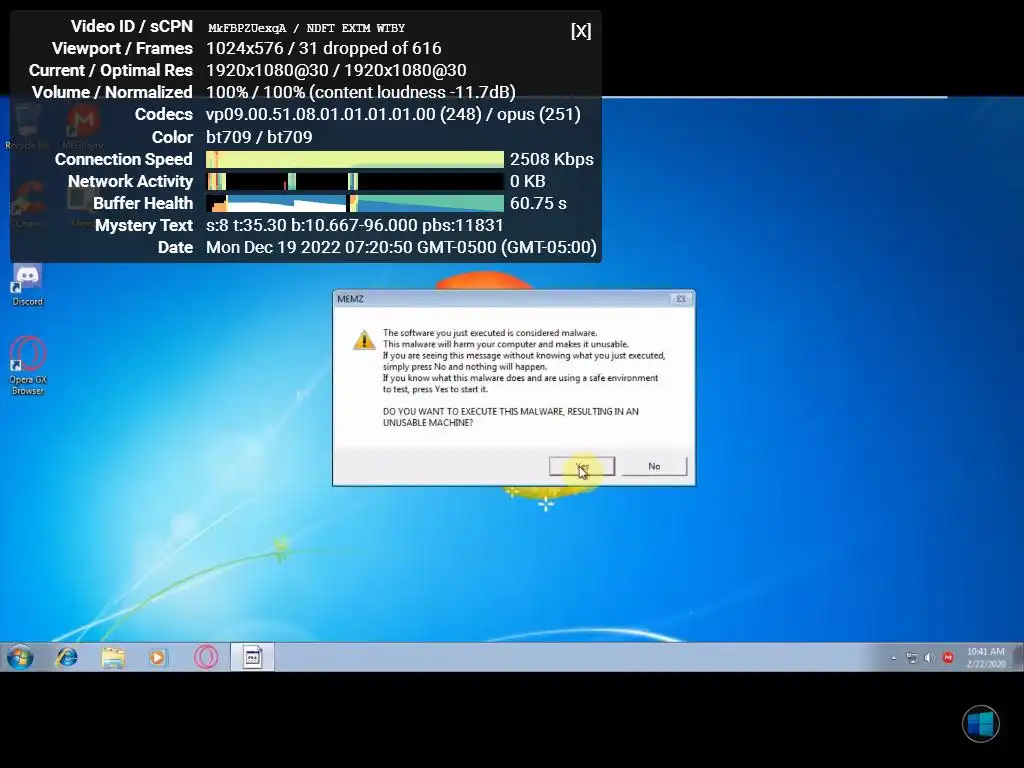Click the '1920x1080@30 / 1920x1080@30' resolution value
Image resolution: width=1024 pixels, height=768 pixels.
336,71
